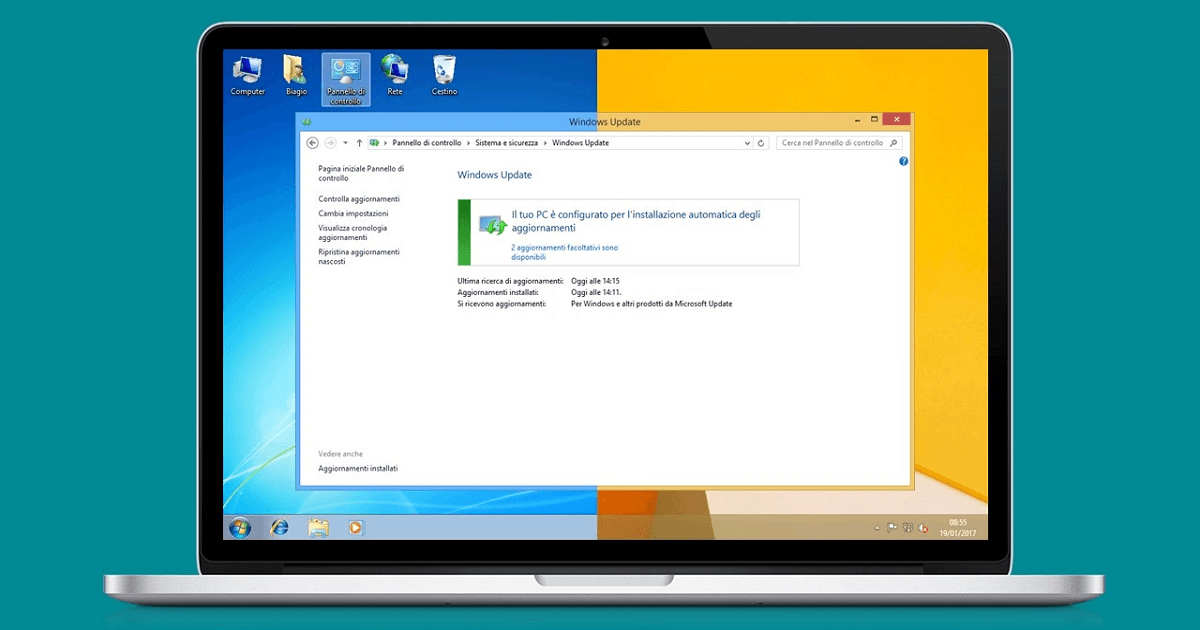1200x630 pixels.
Task: Click Ripristina aggiornamenti nascosti link
Action: point(358,257)
